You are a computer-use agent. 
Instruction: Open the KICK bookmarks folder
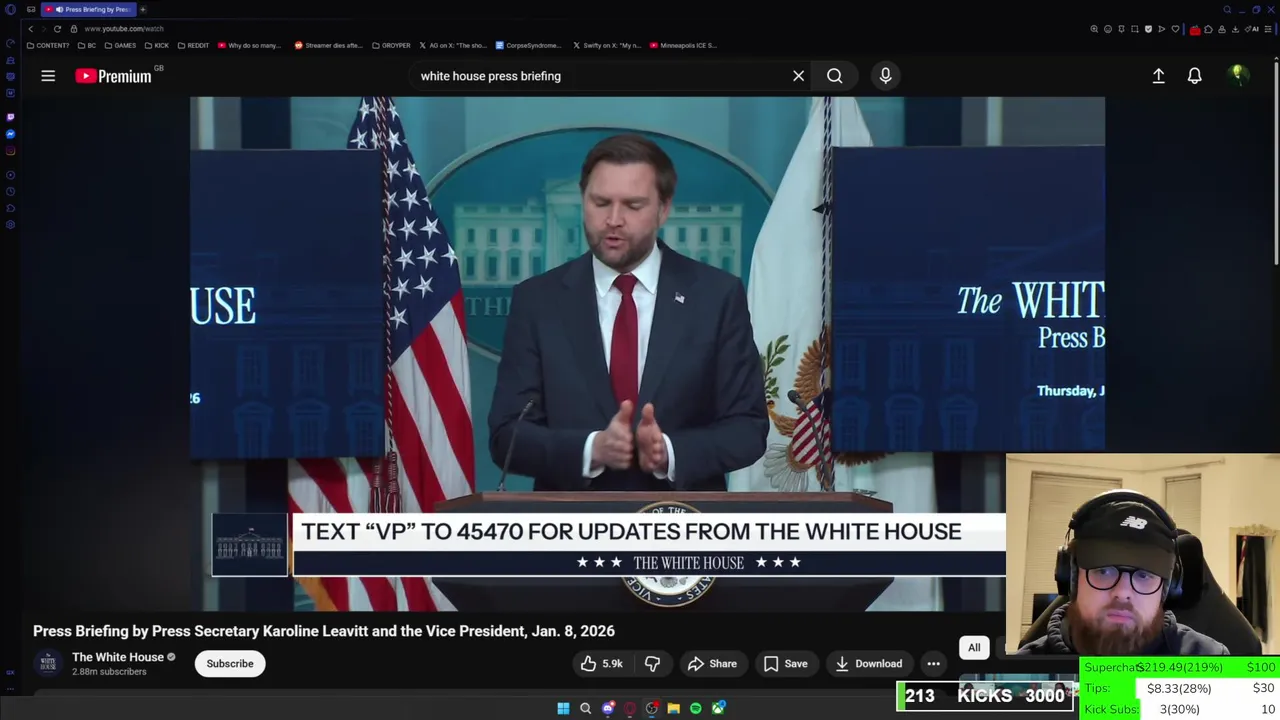[x=157, y=45]
